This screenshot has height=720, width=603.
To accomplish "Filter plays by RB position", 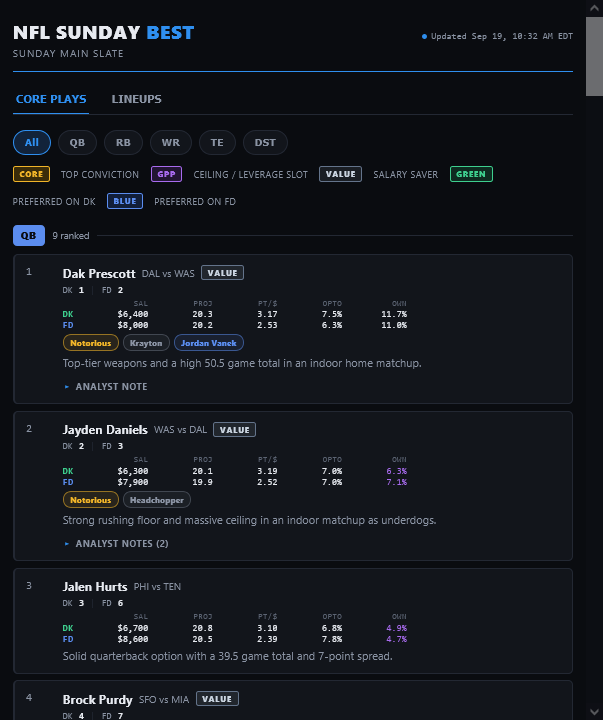I will click(x=123, y=142).
